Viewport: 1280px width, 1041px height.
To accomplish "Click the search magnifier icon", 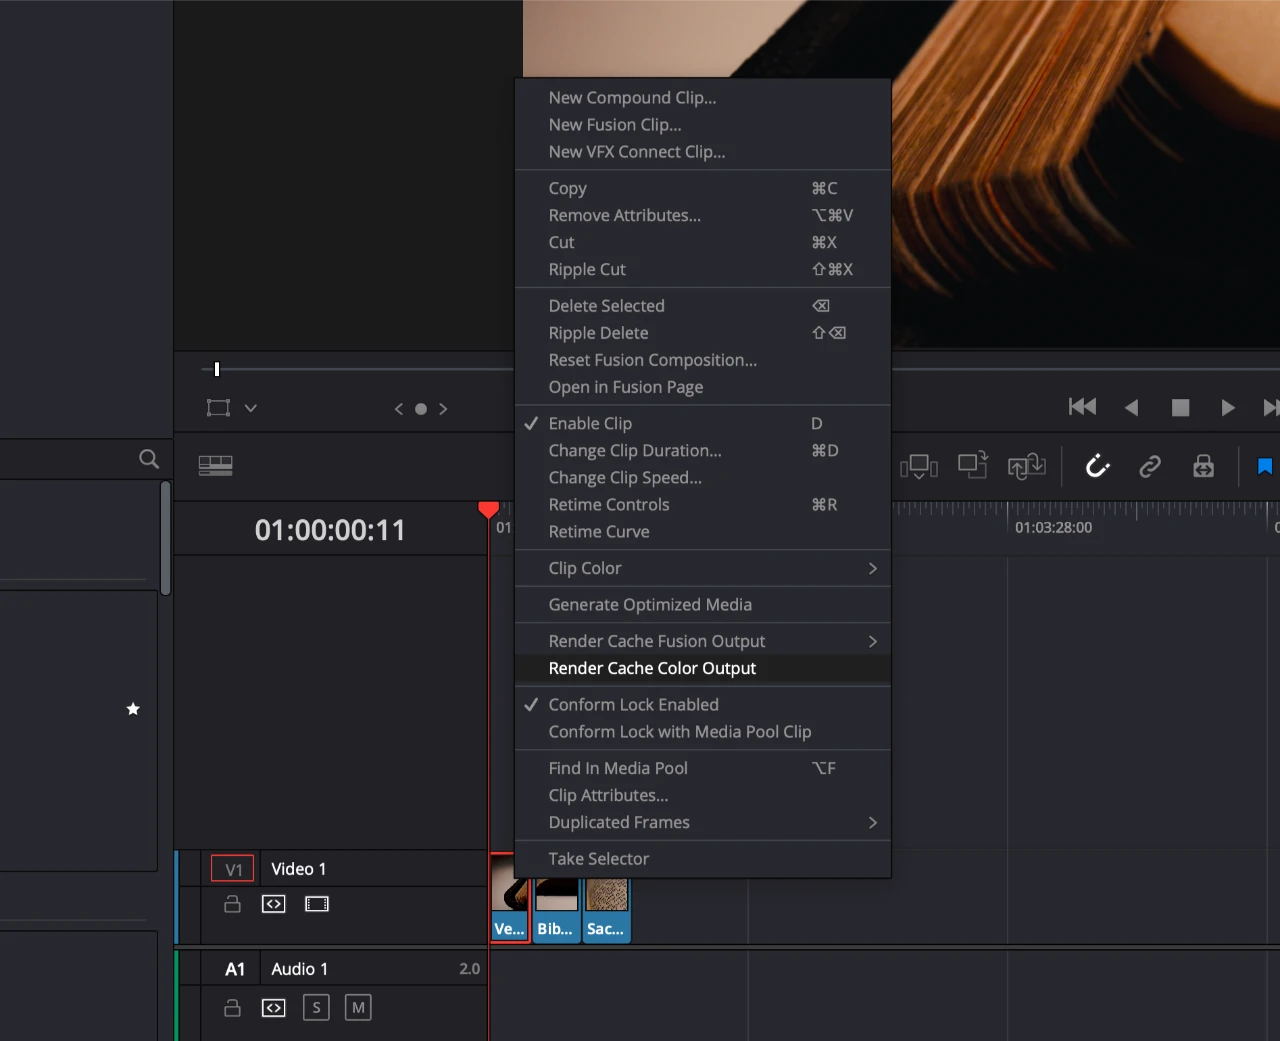I will tap(149, 458).
